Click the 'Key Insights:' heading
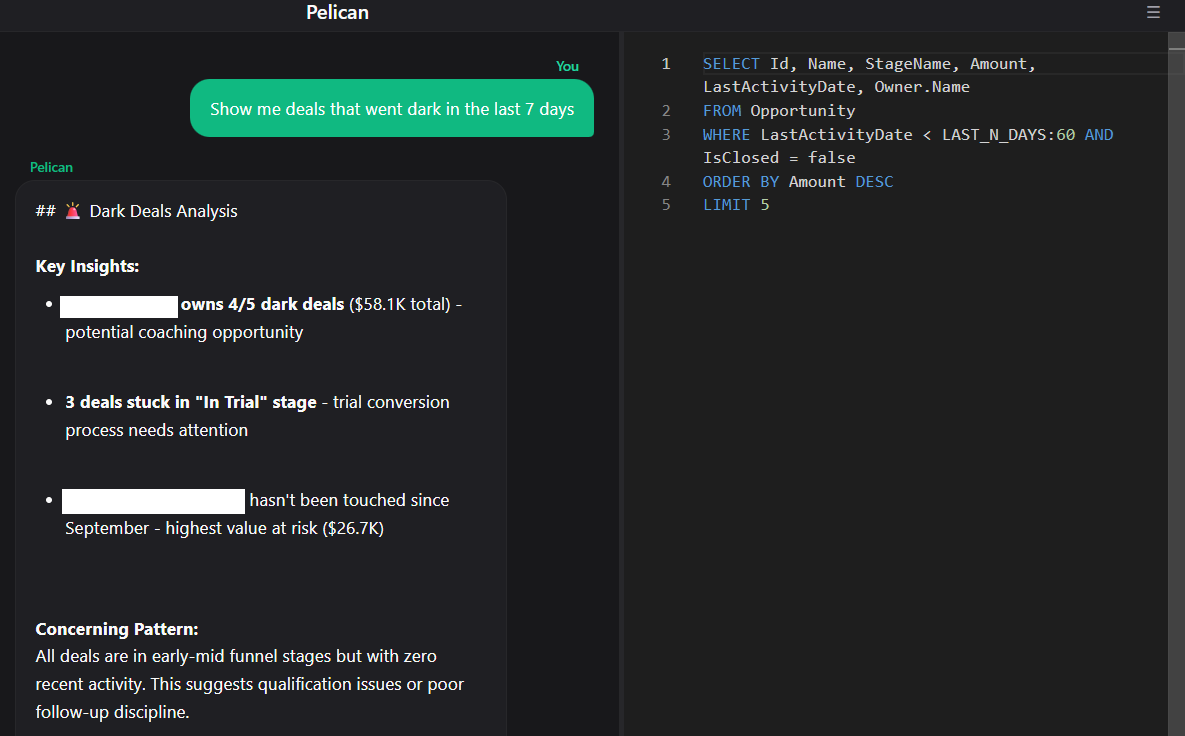This screenshot has width=1185, height=736. 87,266
